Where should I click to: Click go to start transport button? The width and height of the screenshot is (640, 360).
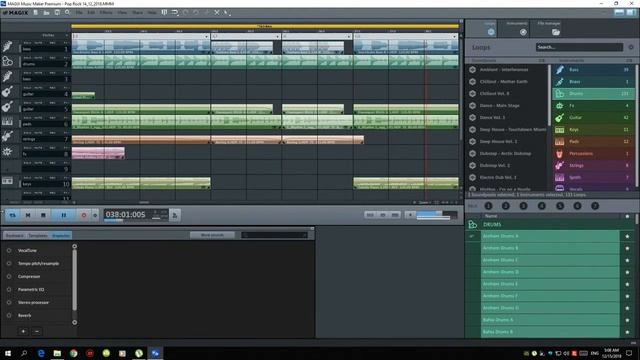(x=28, y=215)
